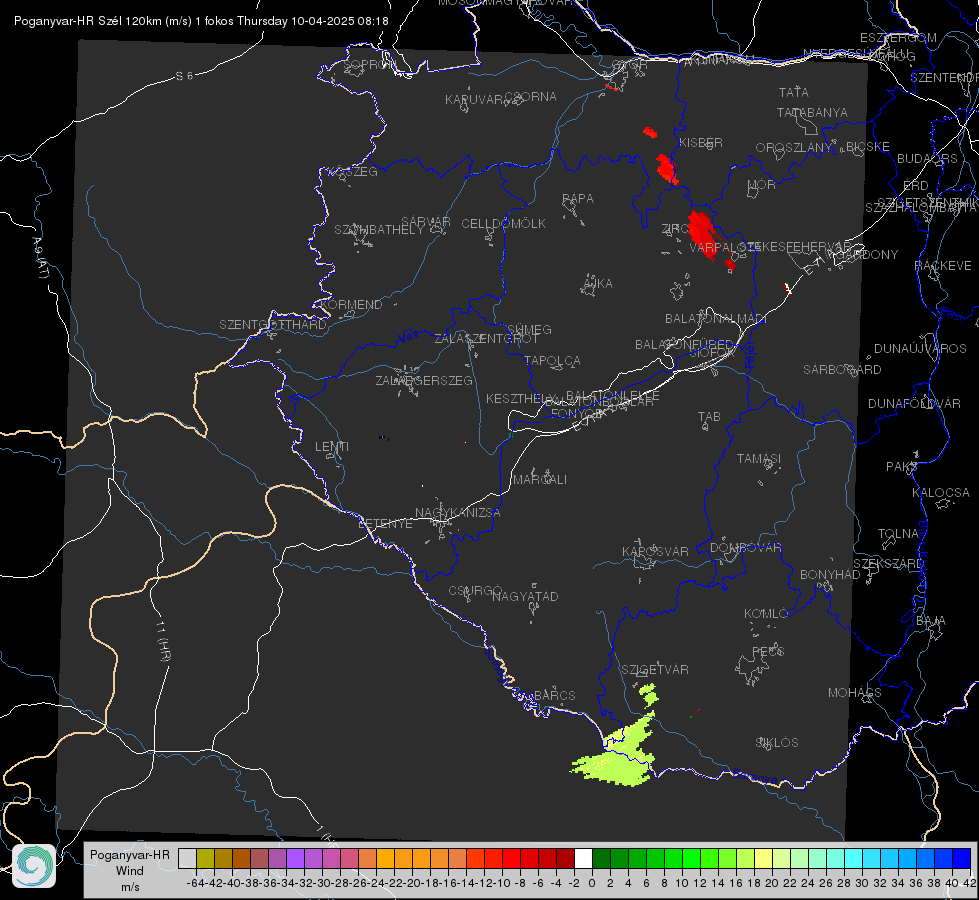Click the S 6 road label
The image size is (979, 900).
point(184,76)
